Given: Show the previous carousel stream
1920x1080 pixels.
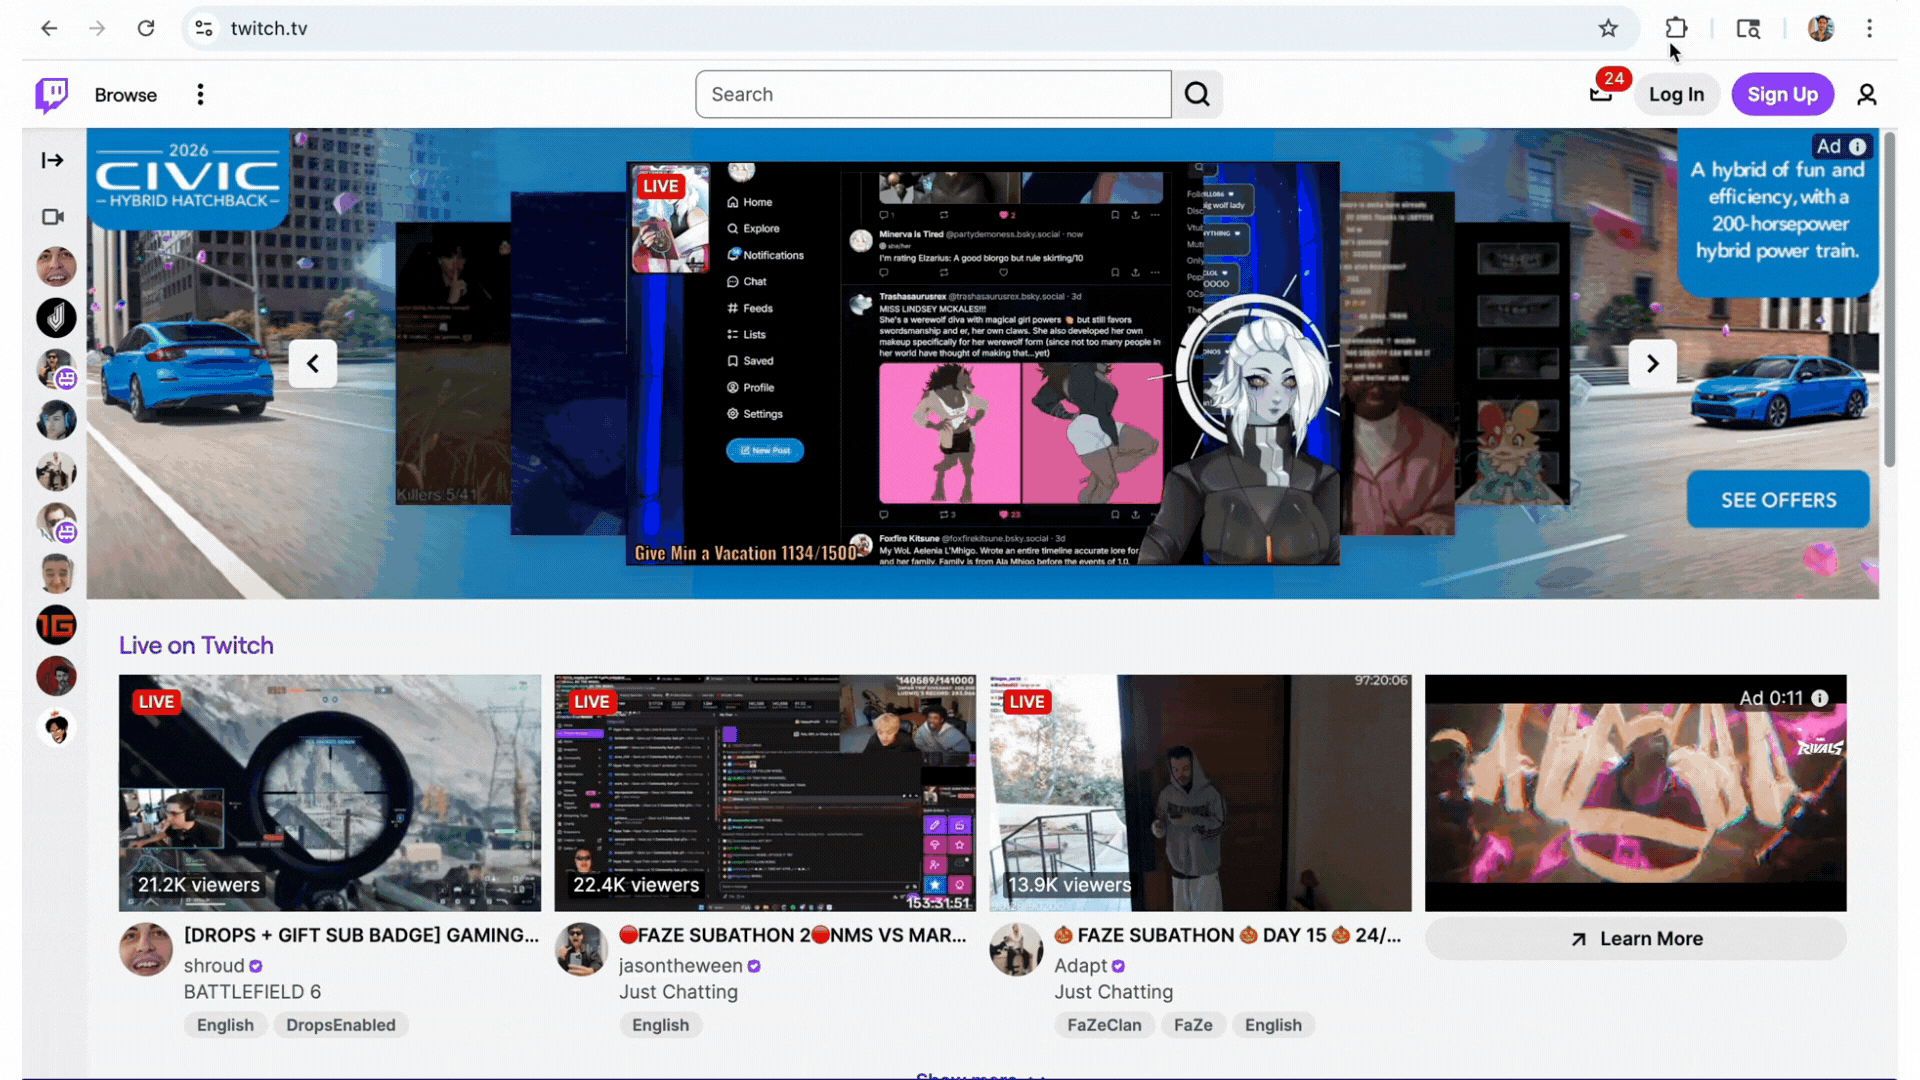Looking at the screenshot, I should point(313,364).
